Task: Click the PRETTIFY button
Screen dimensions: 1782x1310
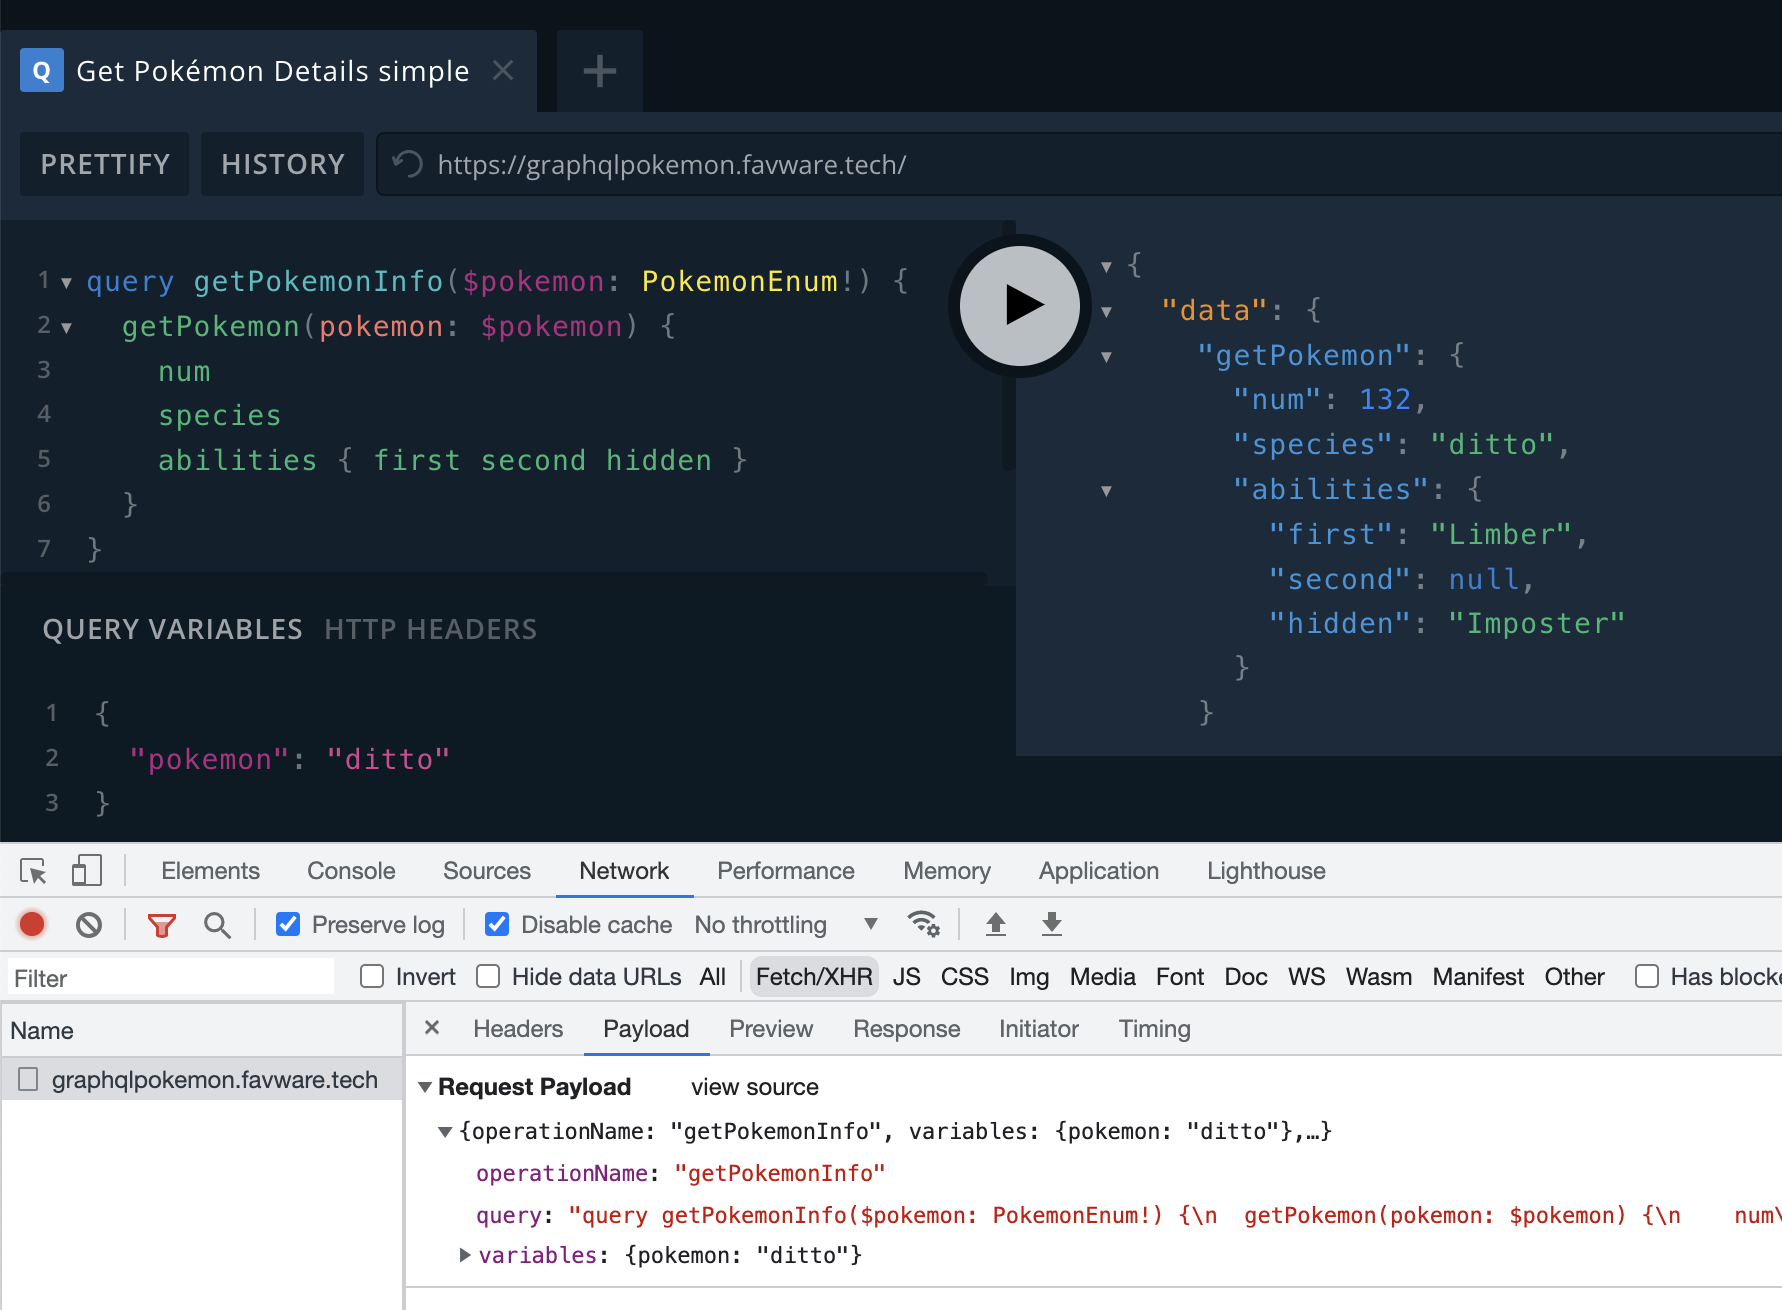Action: coord(105,164)
